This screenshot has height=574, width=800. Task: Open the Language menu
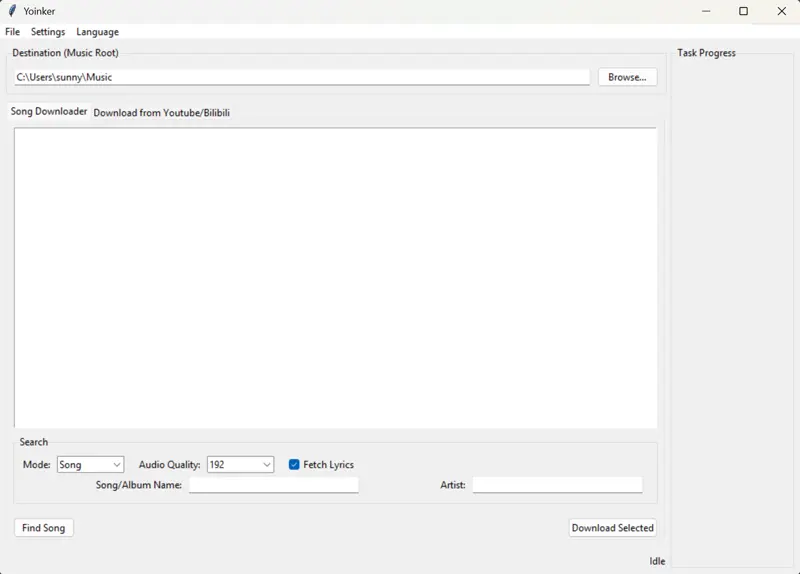pyautogui.click(x=97, y=32)
